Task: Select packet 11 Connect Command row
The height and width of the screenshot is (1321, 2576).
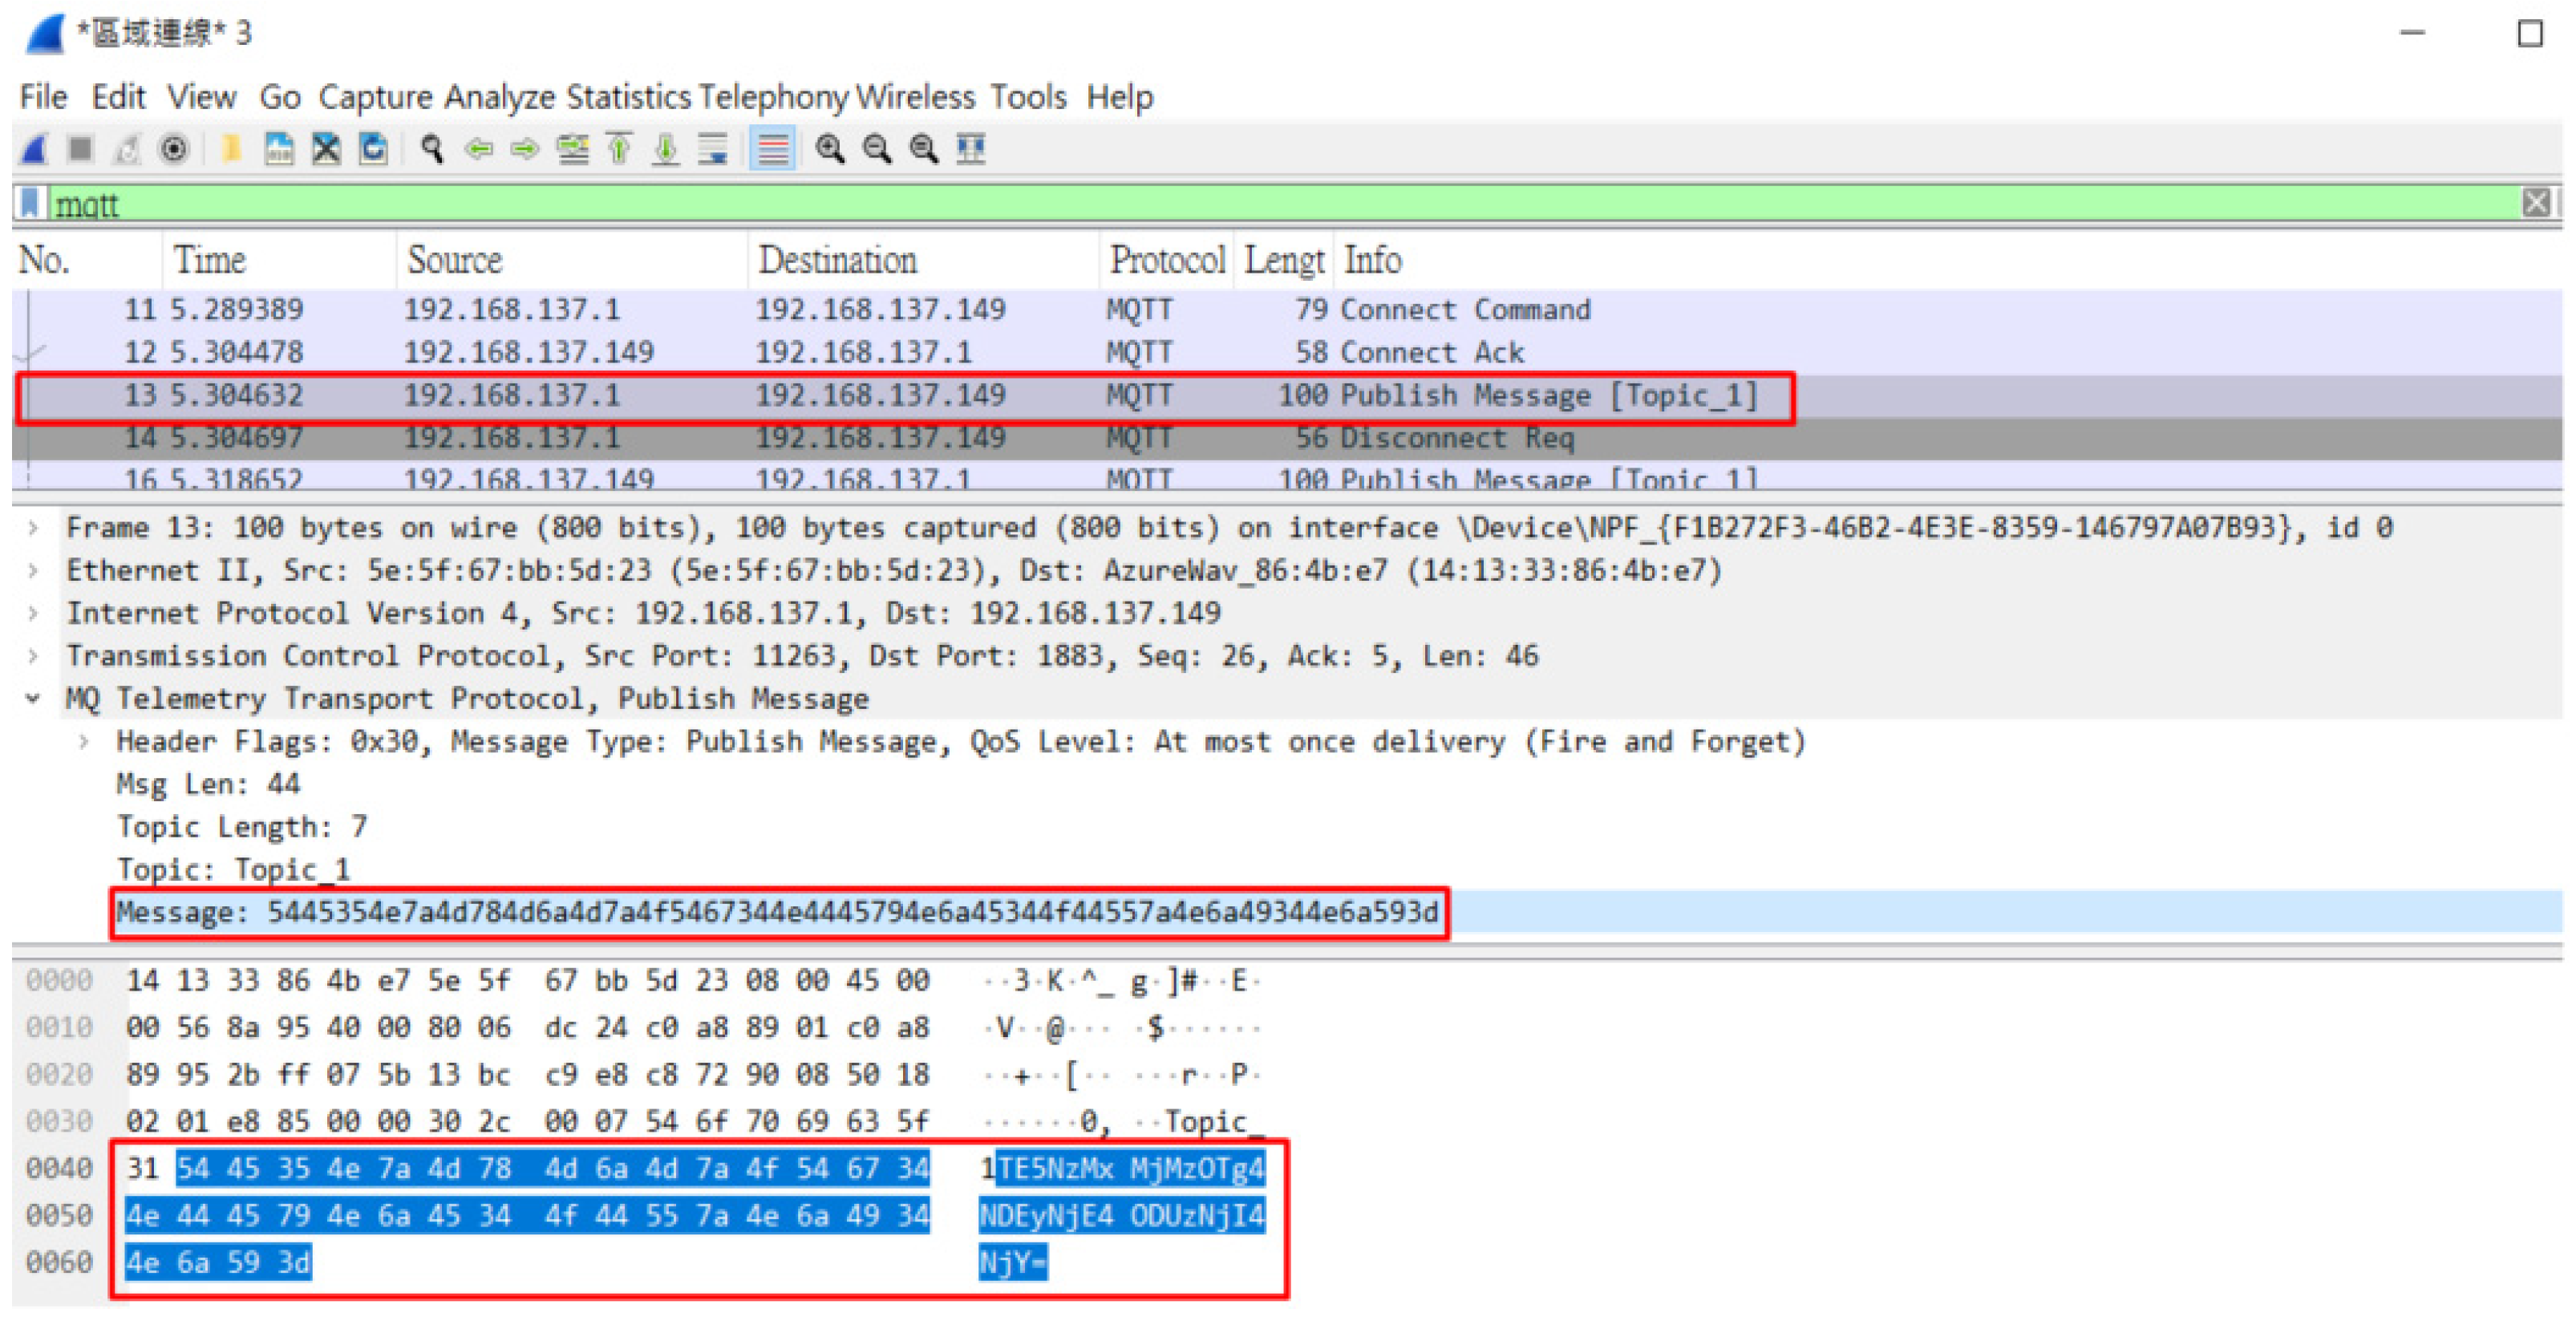Action: tap(800, 309)
